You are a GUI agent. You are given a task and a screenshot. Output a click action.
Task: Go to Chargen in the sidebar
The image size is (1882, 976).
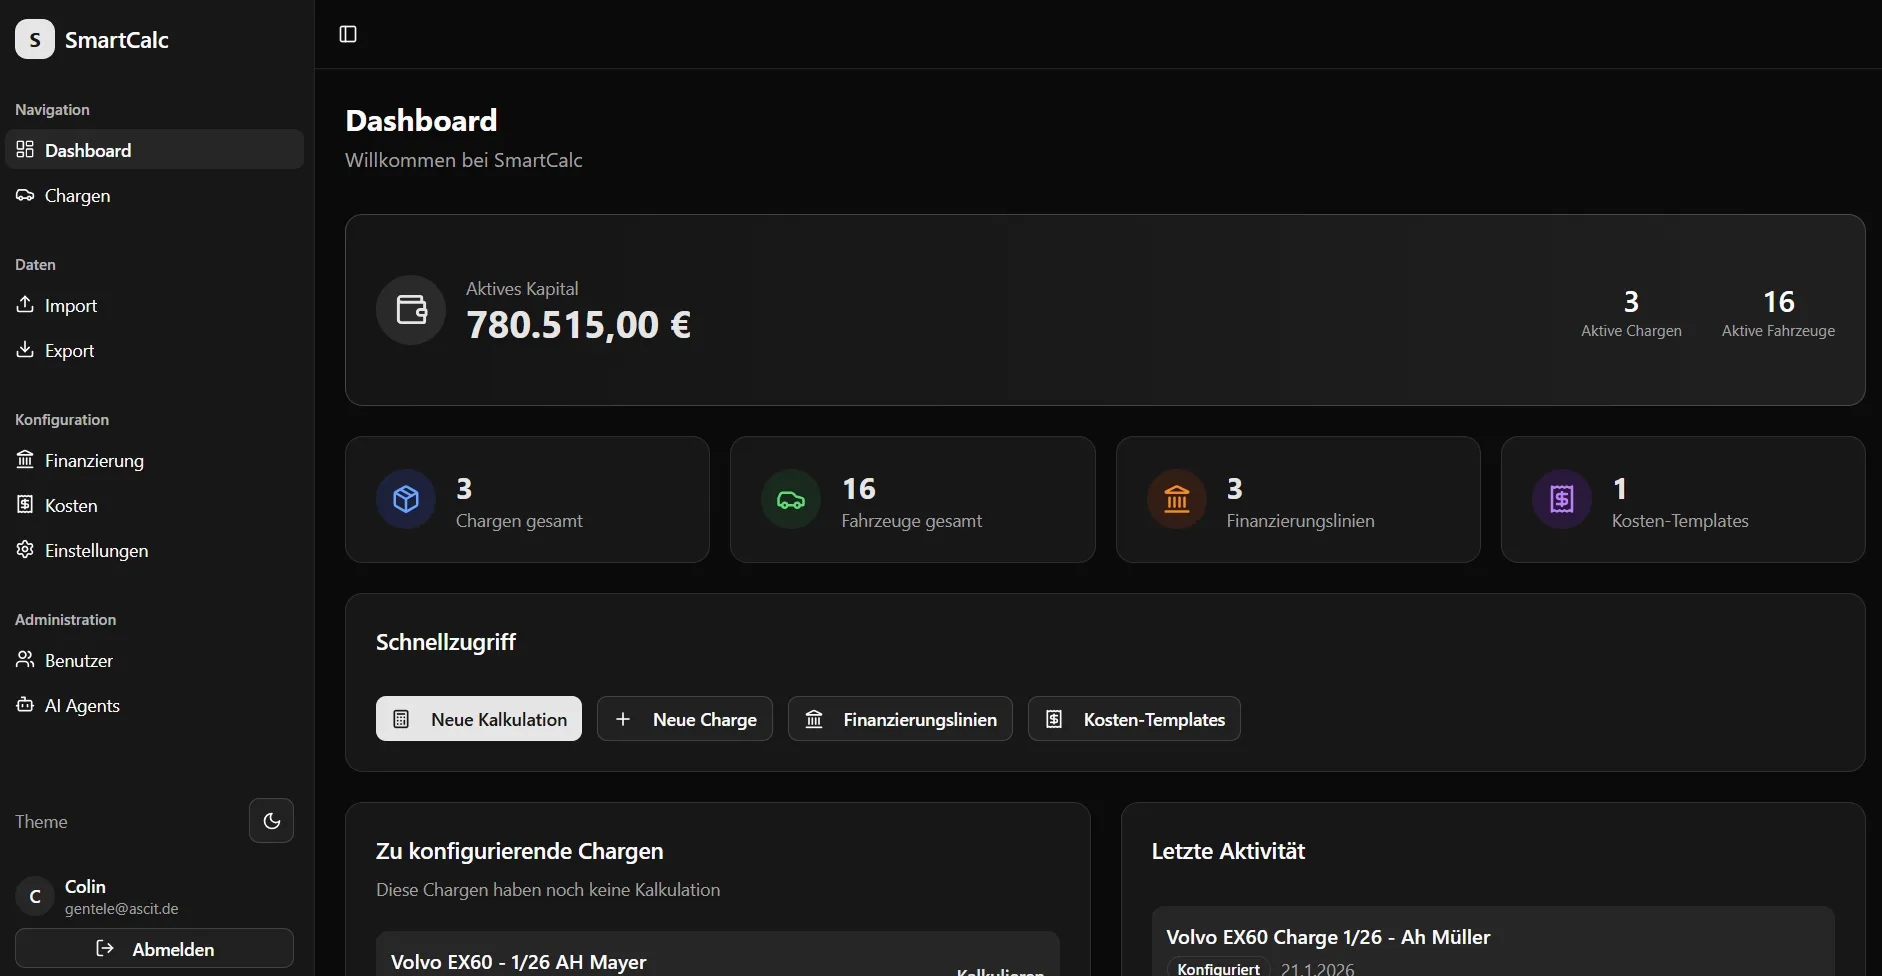[78, 196]
